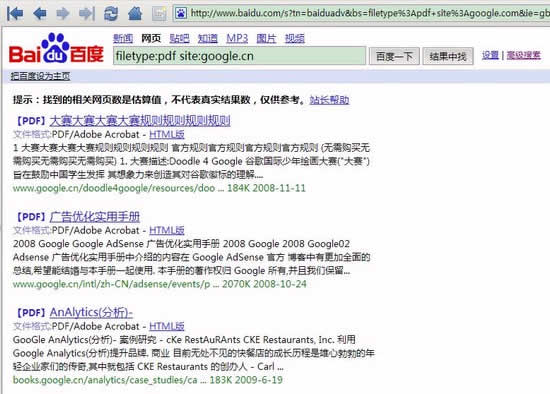Click the browser Forward arrow
Image resolution: width=550 pixels, height=394 pixels.
tap(63, 13)
